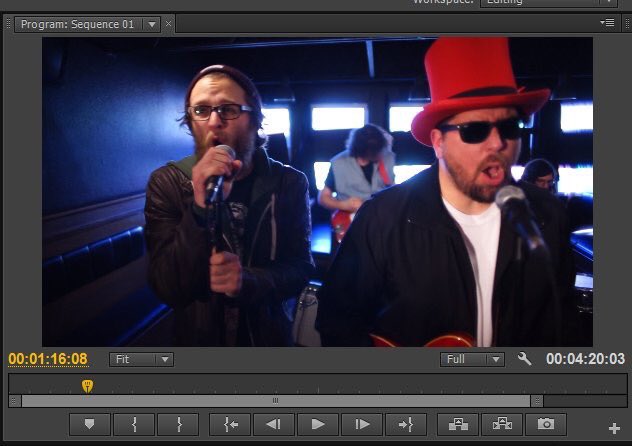This screenshot has height=446, width=632.
Task: Start playback with the Play button
Action: (x=318, y=424)
